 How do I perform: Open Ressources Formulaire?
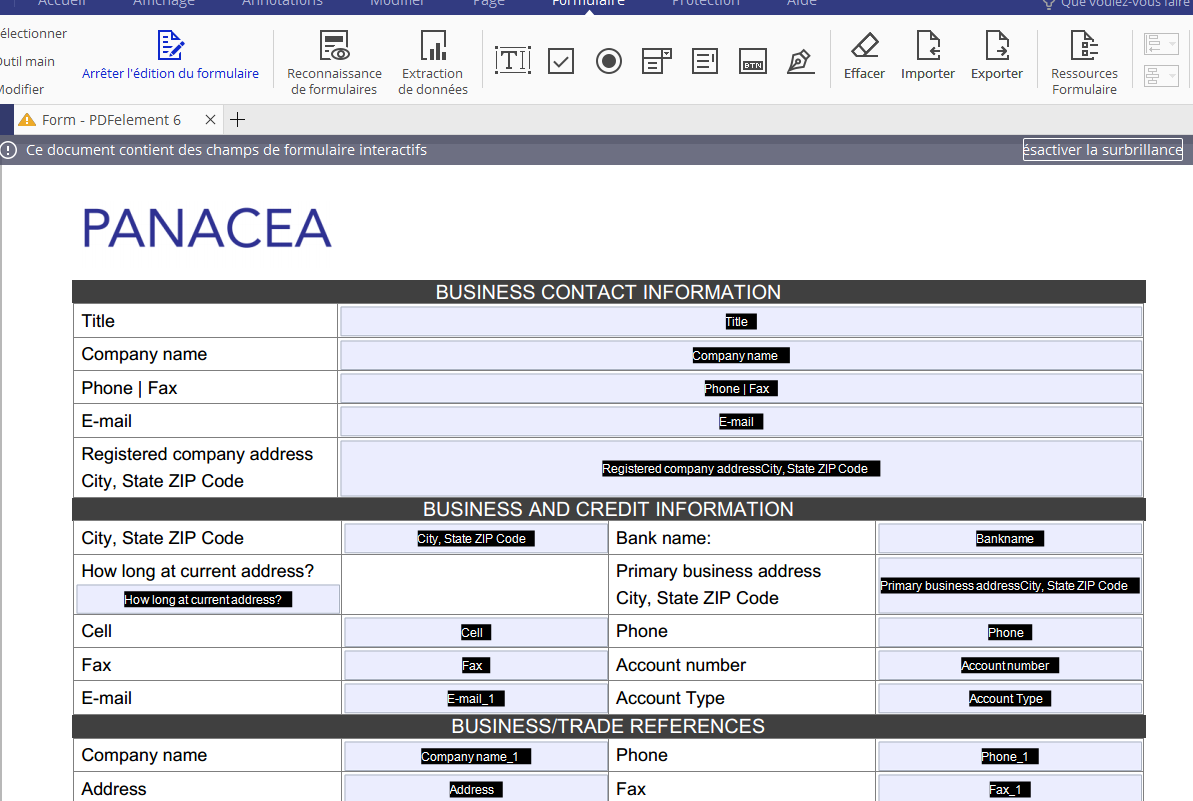[x=1084, y=62]
